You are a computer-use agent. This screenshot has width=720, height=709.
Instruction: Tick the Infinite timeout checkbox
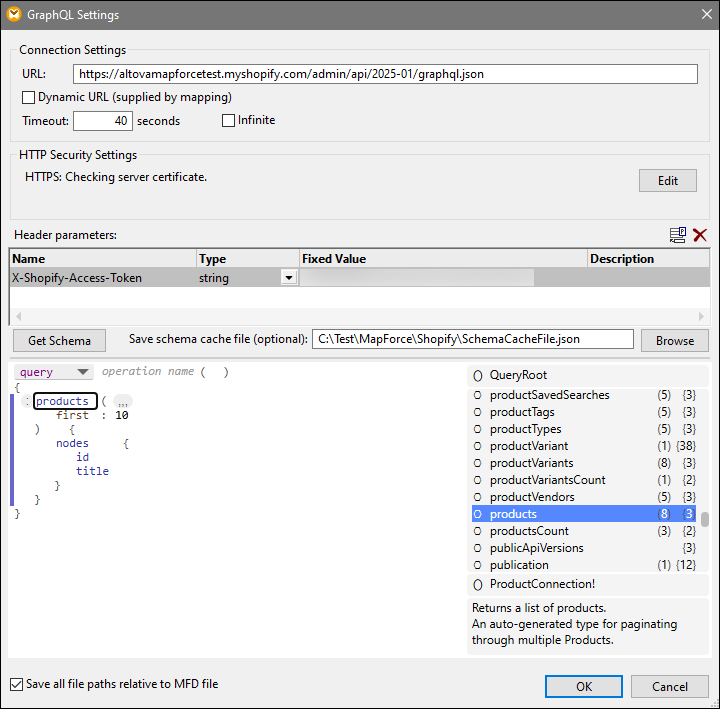[x=228, y=121]
